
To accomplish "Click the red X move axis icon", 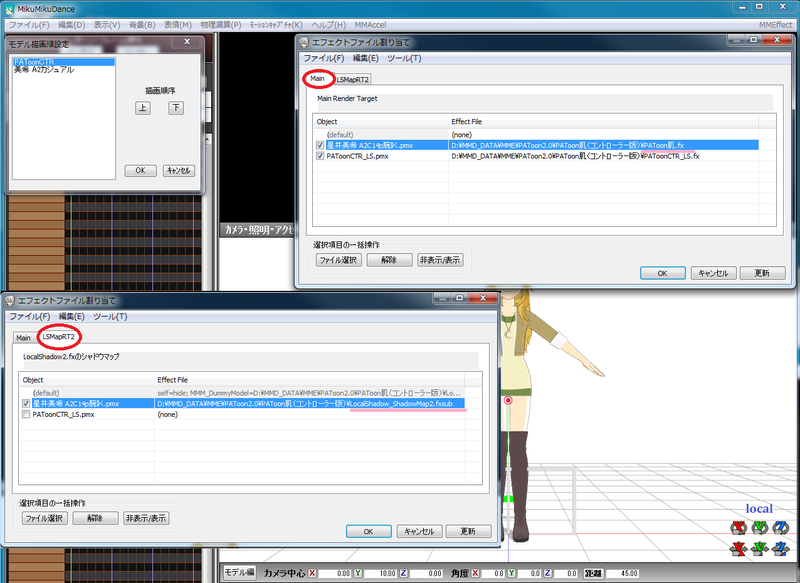I will coord(738,549).
